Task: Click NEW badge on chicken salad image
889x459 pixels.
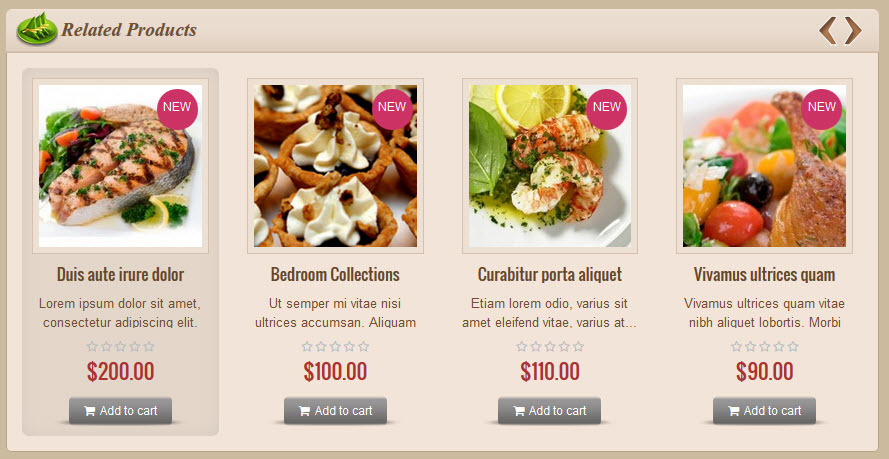Action: pyautogui.click(x=822, y=109)
